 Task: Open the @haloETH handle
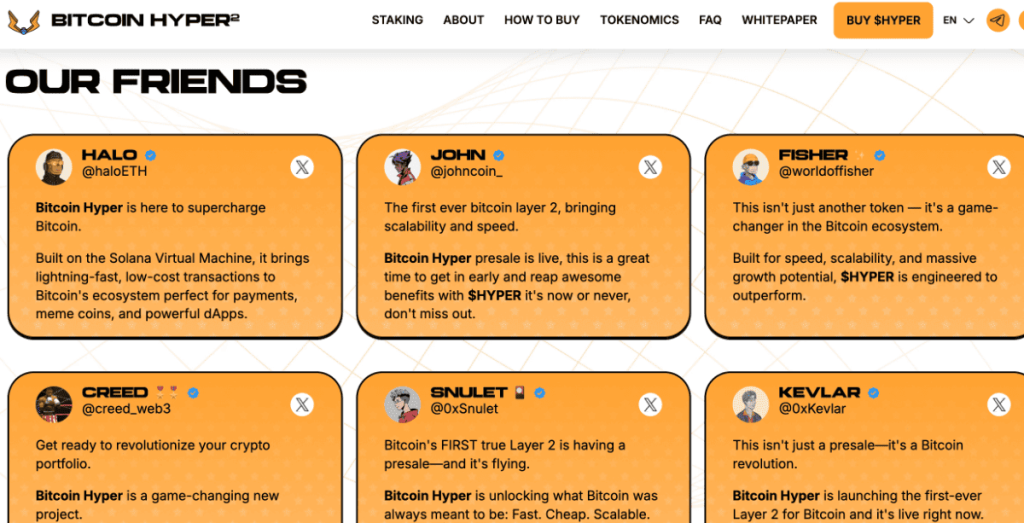click(x=114, y=172)
